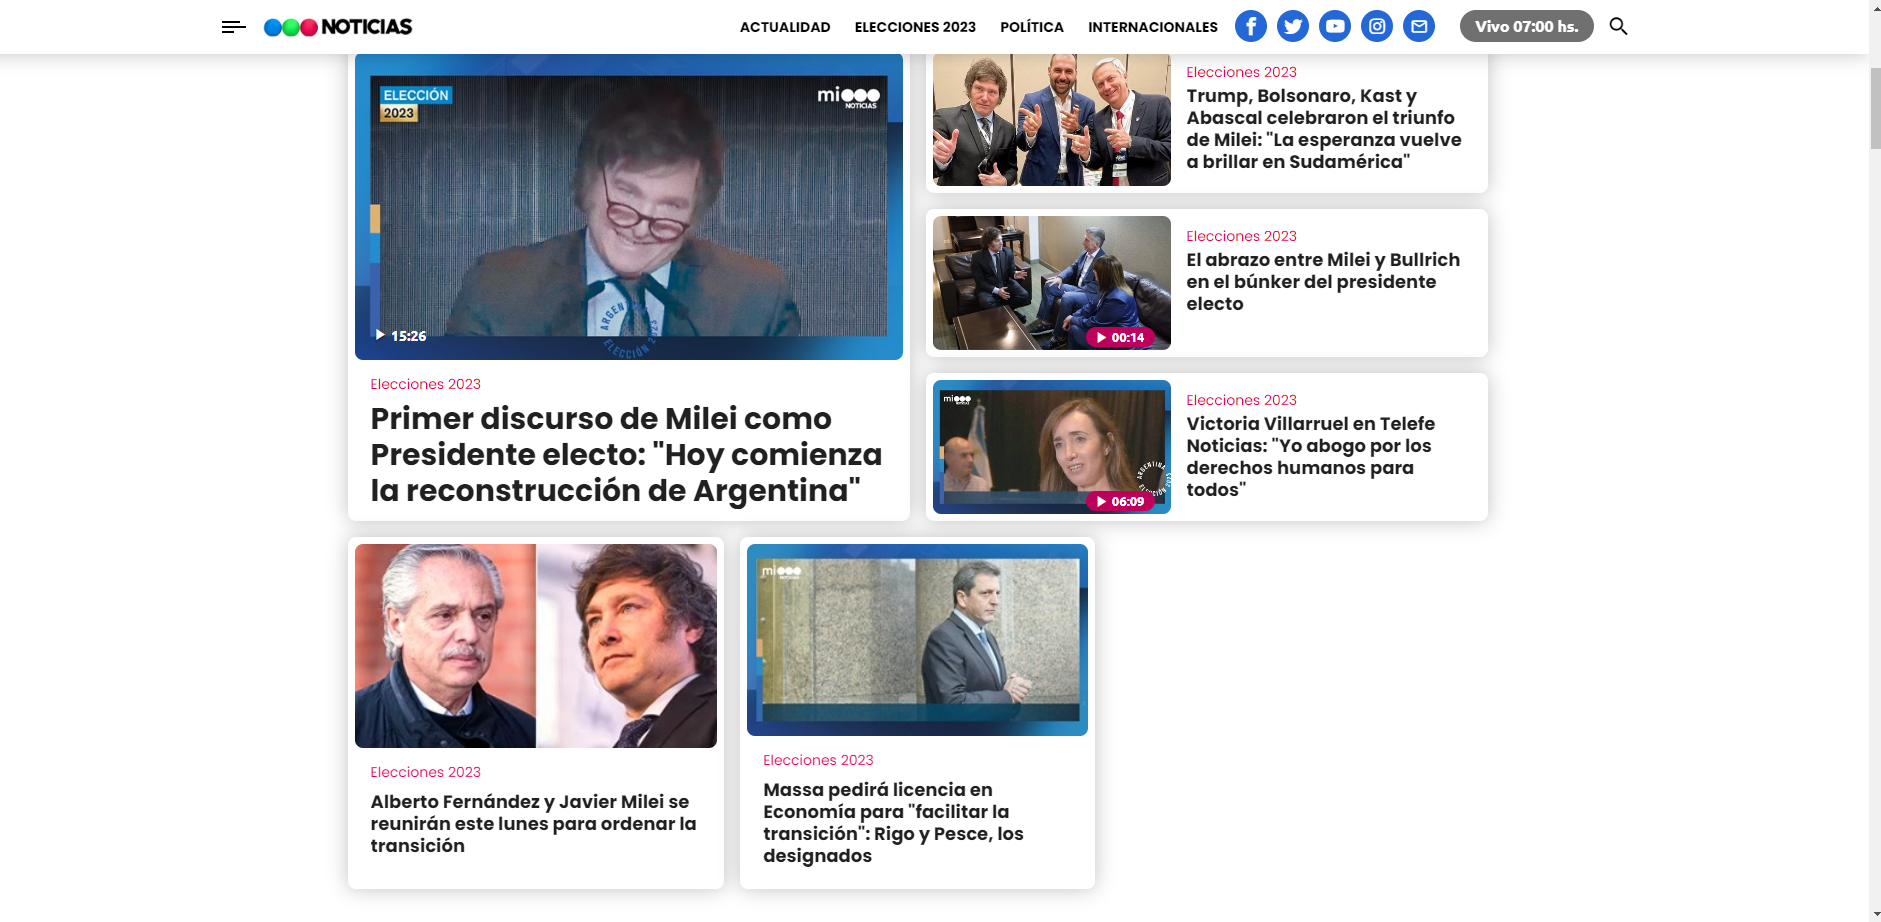Play the 06:09 Victoria Villarruel video

coord(1120,501)
